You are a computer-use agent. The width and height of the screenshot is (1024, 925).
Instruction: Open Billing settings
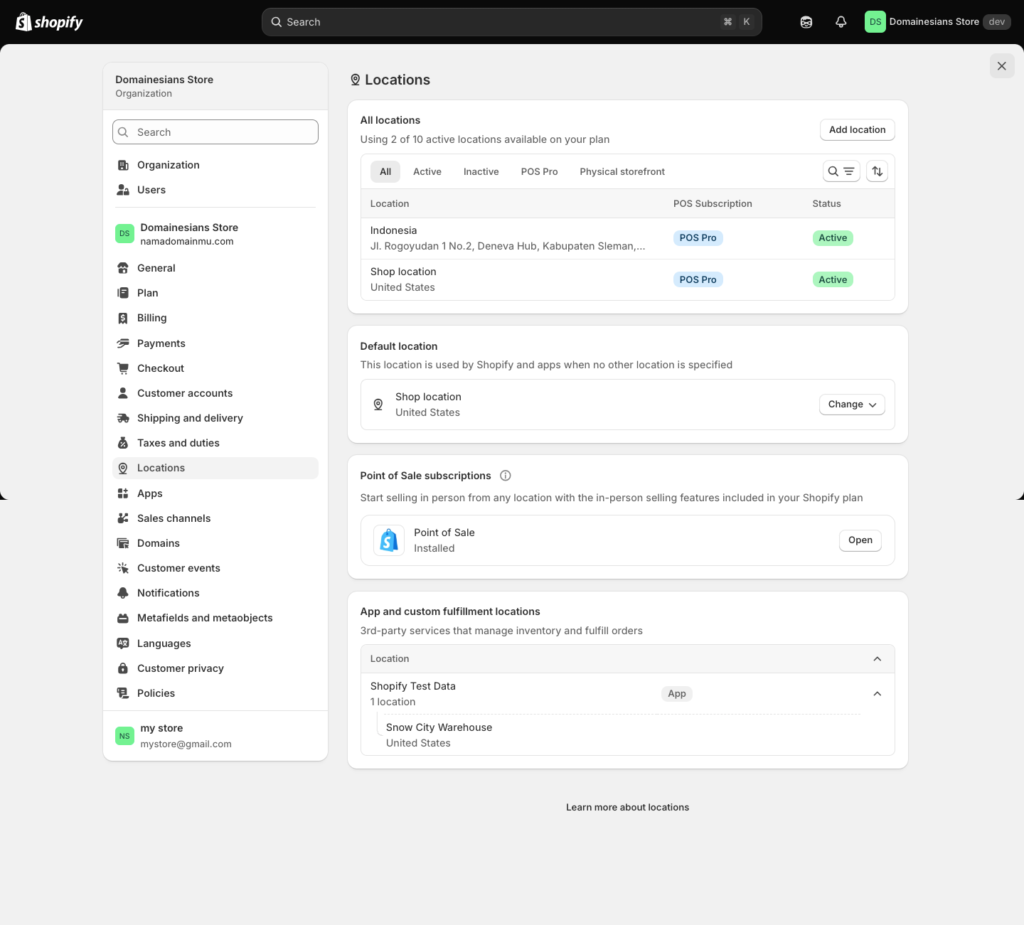[x=215, y=317]
